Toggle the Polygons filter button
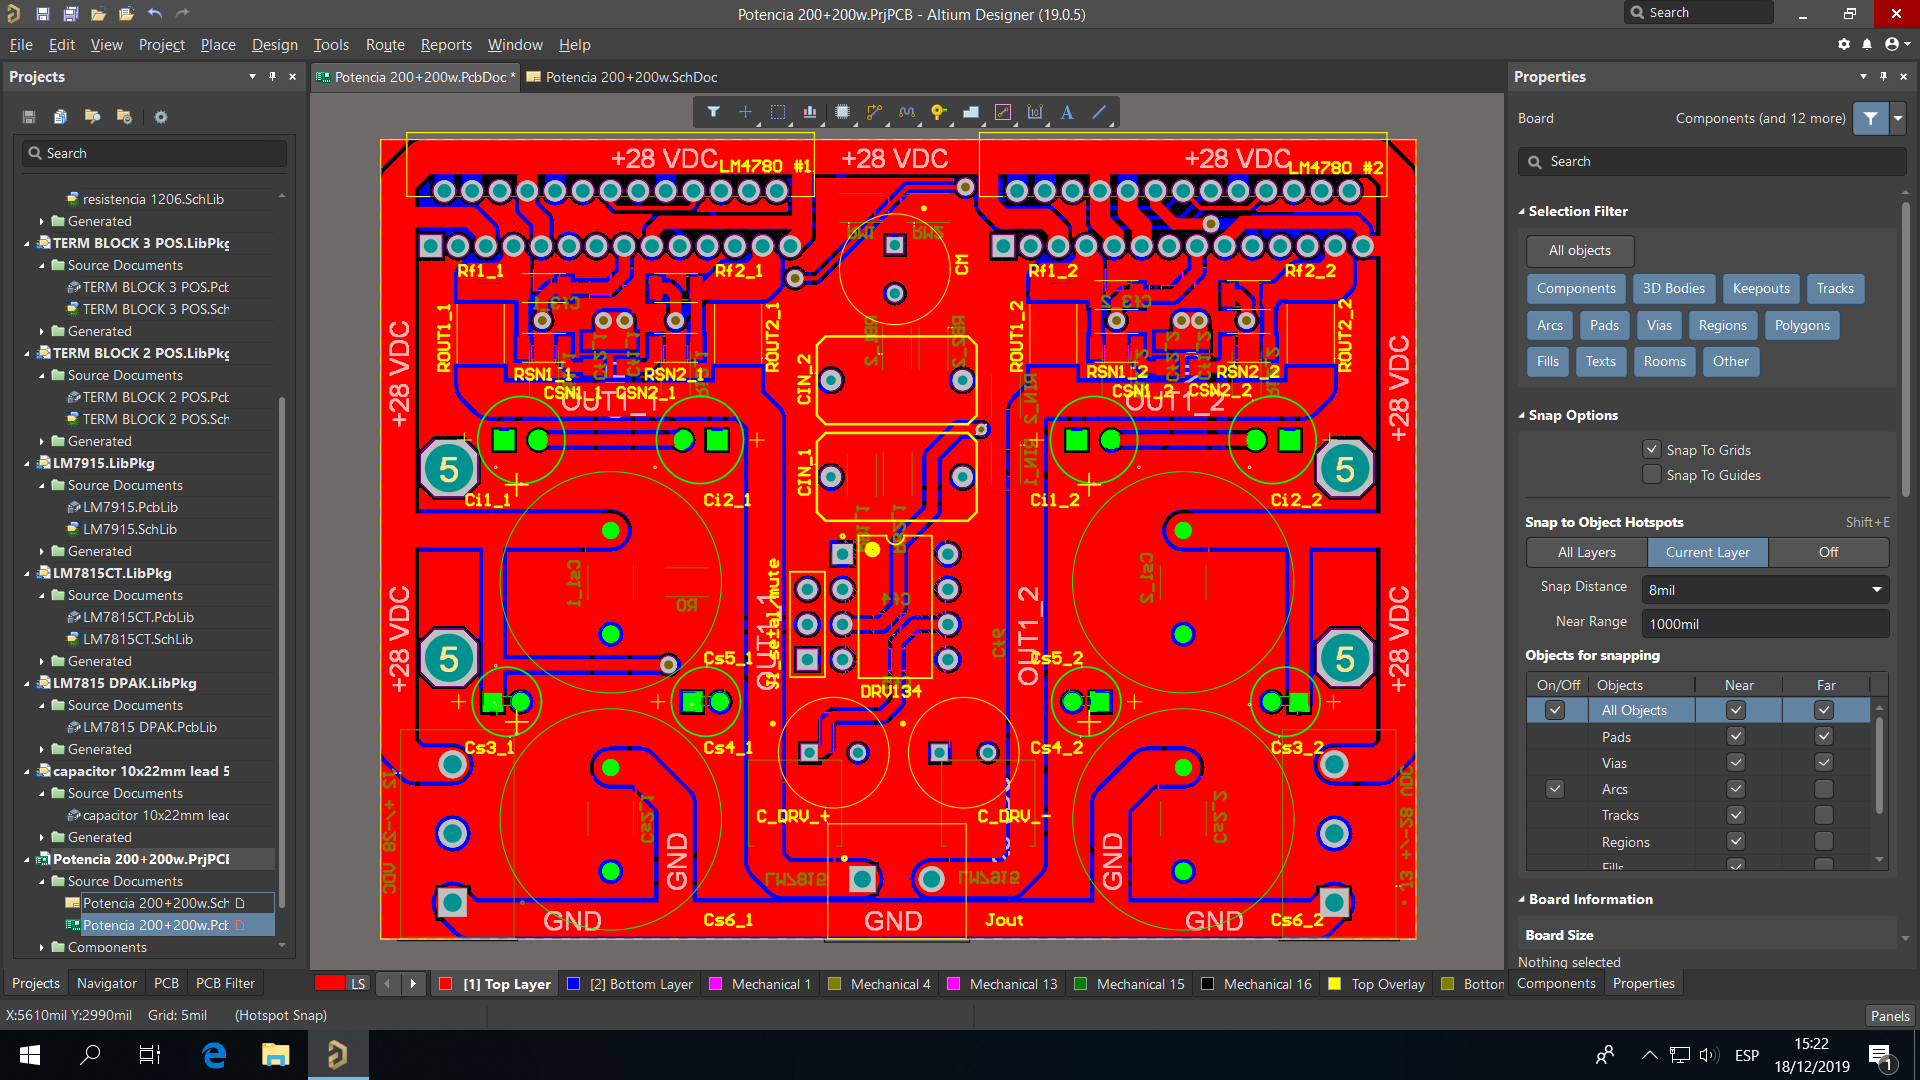The width and height of the screenshot is (1920, 1080). 1801,325
